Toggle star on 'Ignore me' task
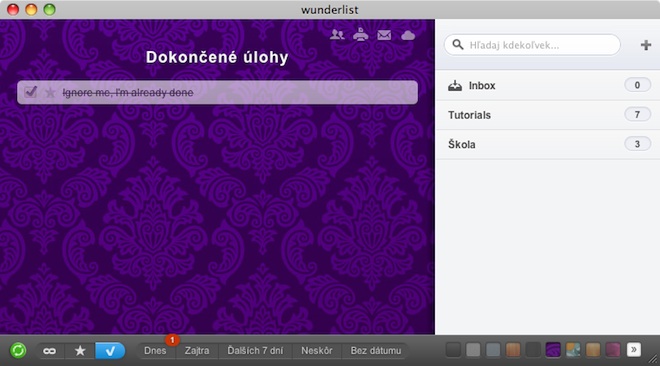This screenshot has width=660, height=366. [x=50, y=92]
